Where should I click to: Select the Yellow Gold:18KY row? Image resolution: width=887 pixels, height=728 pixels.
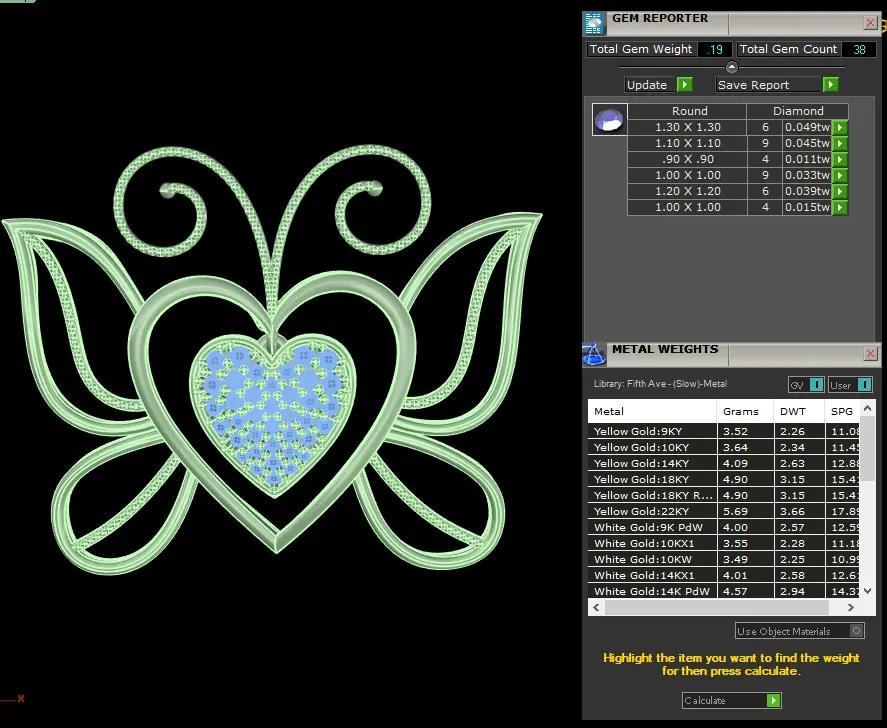724,479
